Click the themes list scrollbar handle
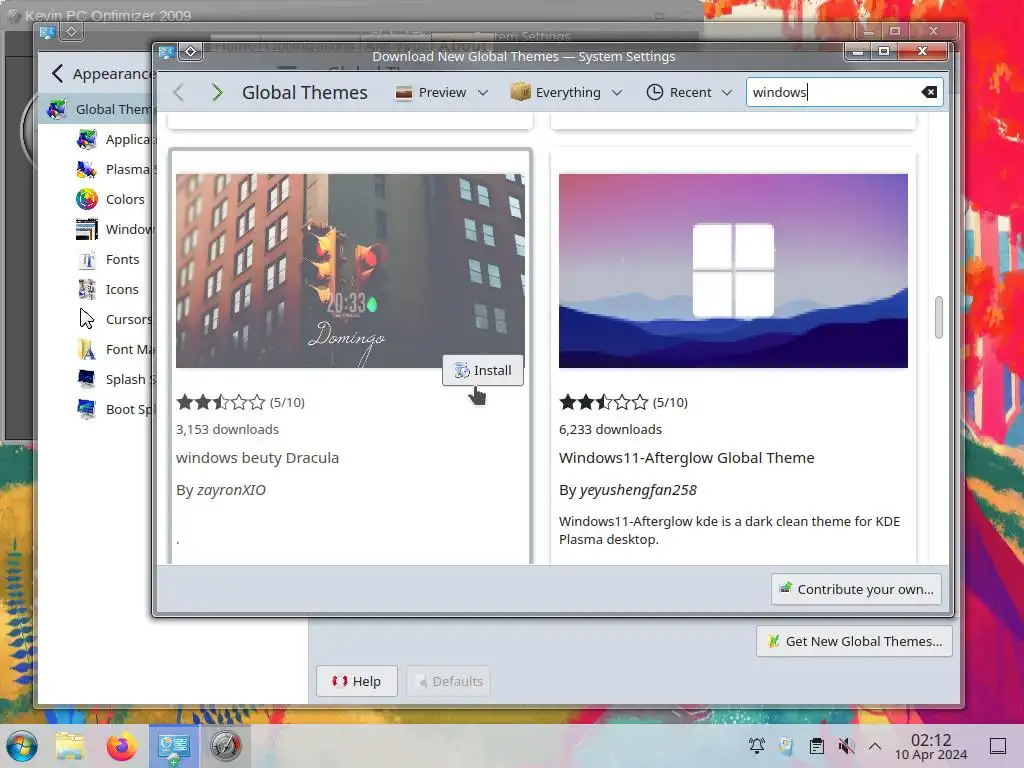This screenshot has height=768, width=1024. [x=938, y=317]
